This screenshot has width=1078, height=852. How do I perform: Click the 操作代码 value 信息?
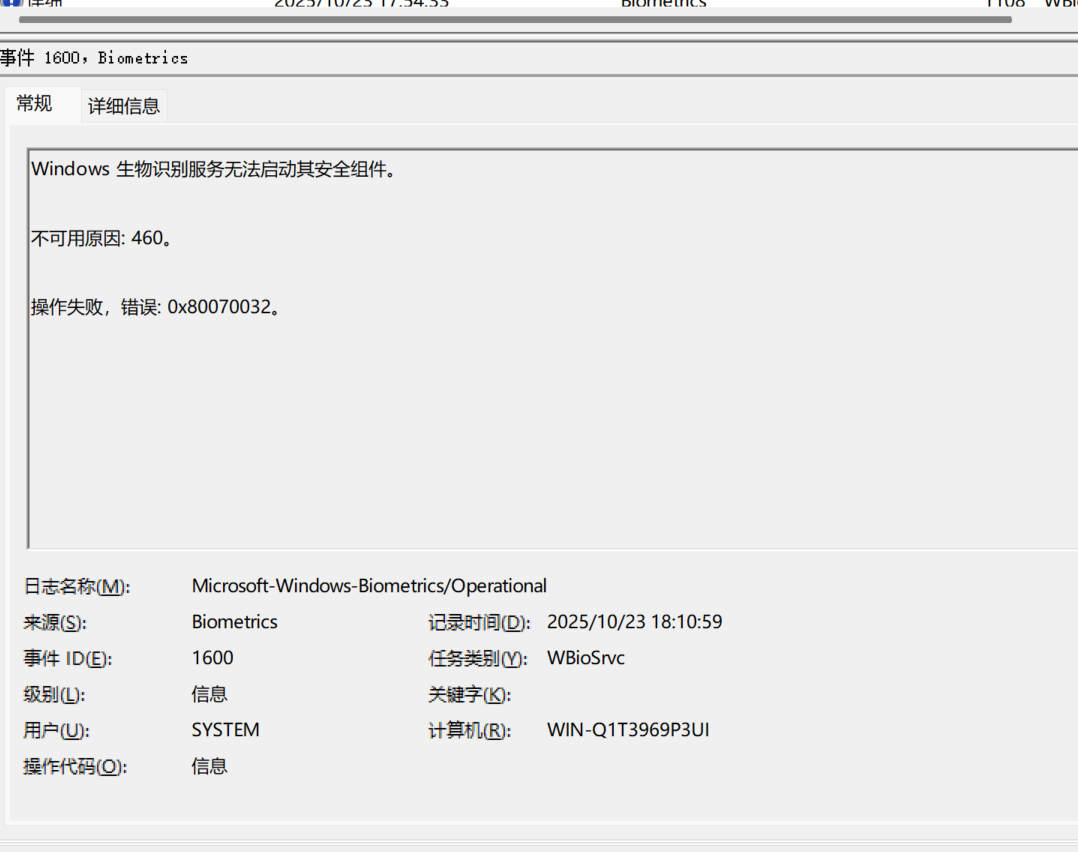(x=209, y=766)
